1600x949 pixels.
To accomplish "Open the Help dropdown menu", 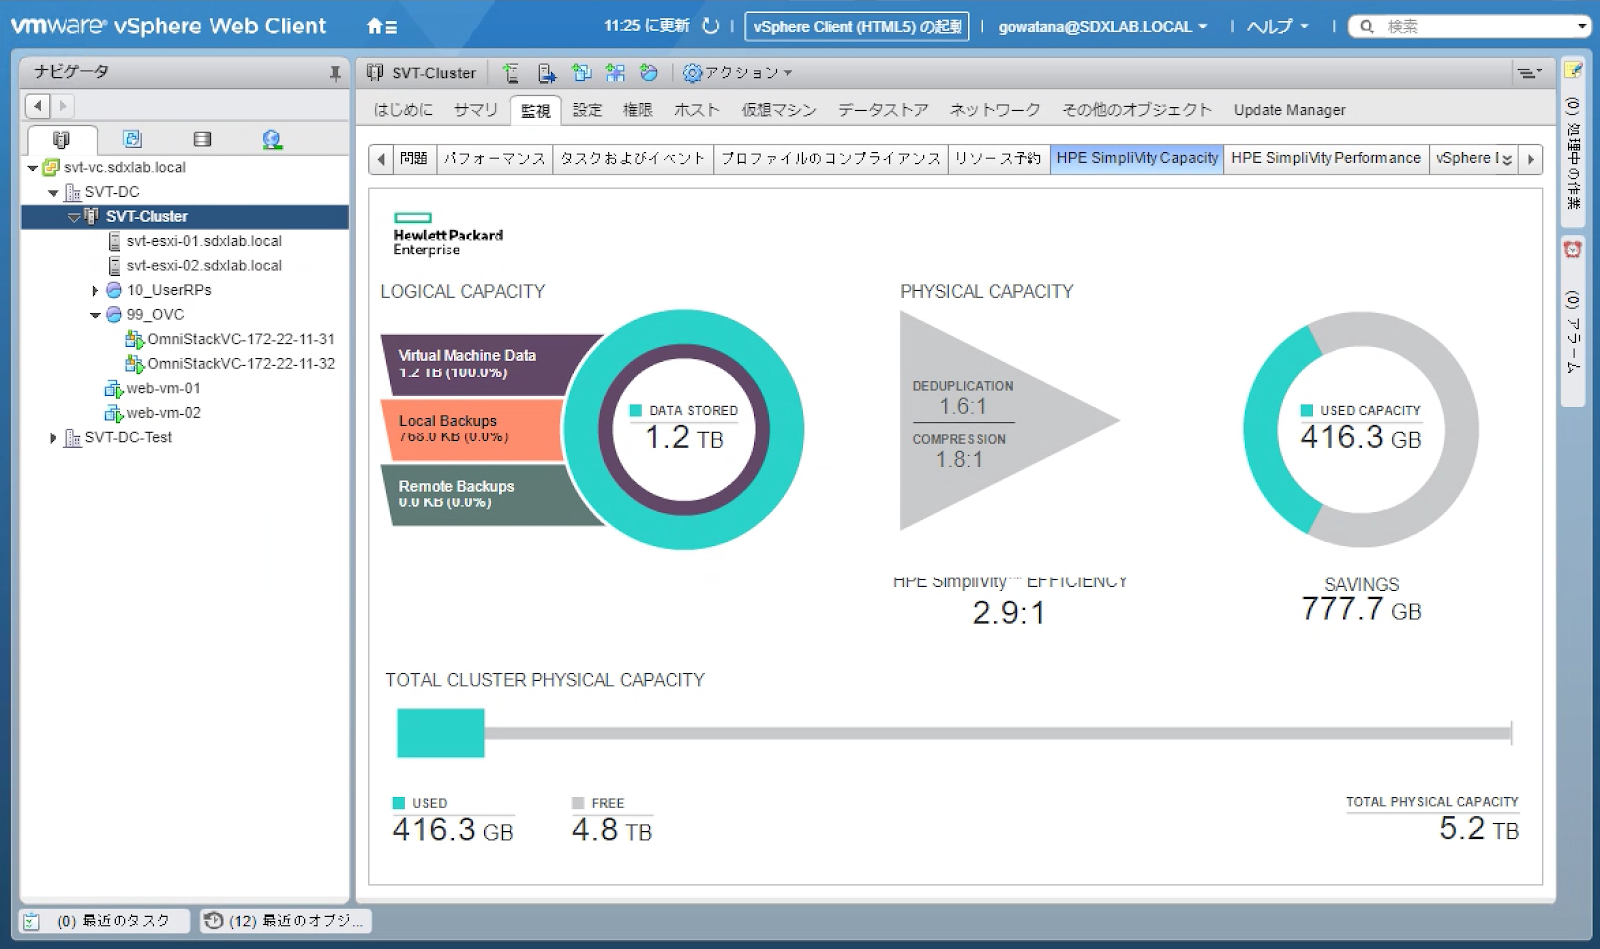I will coord(1277,27).
